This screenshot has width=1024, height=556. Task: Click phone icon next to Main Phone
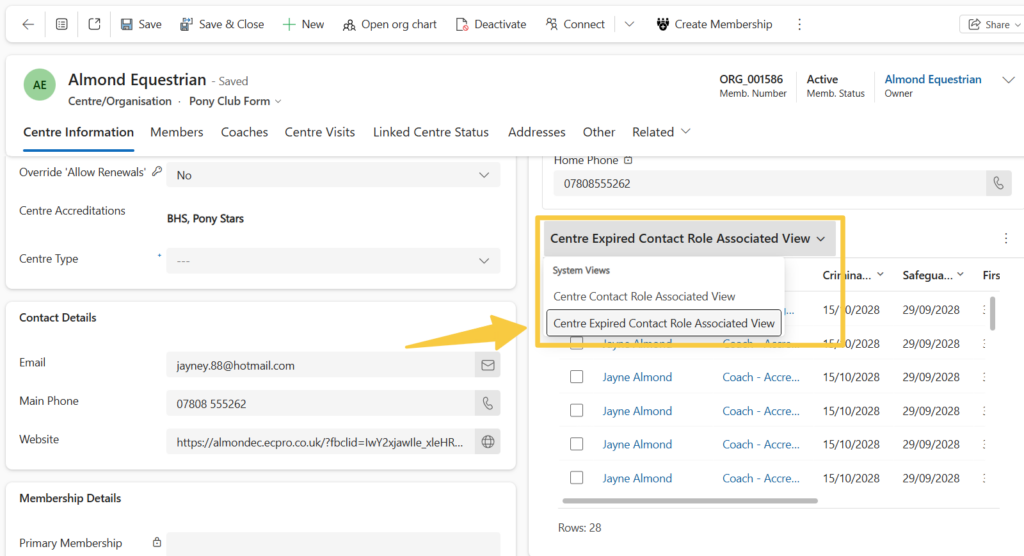point(487,404)
